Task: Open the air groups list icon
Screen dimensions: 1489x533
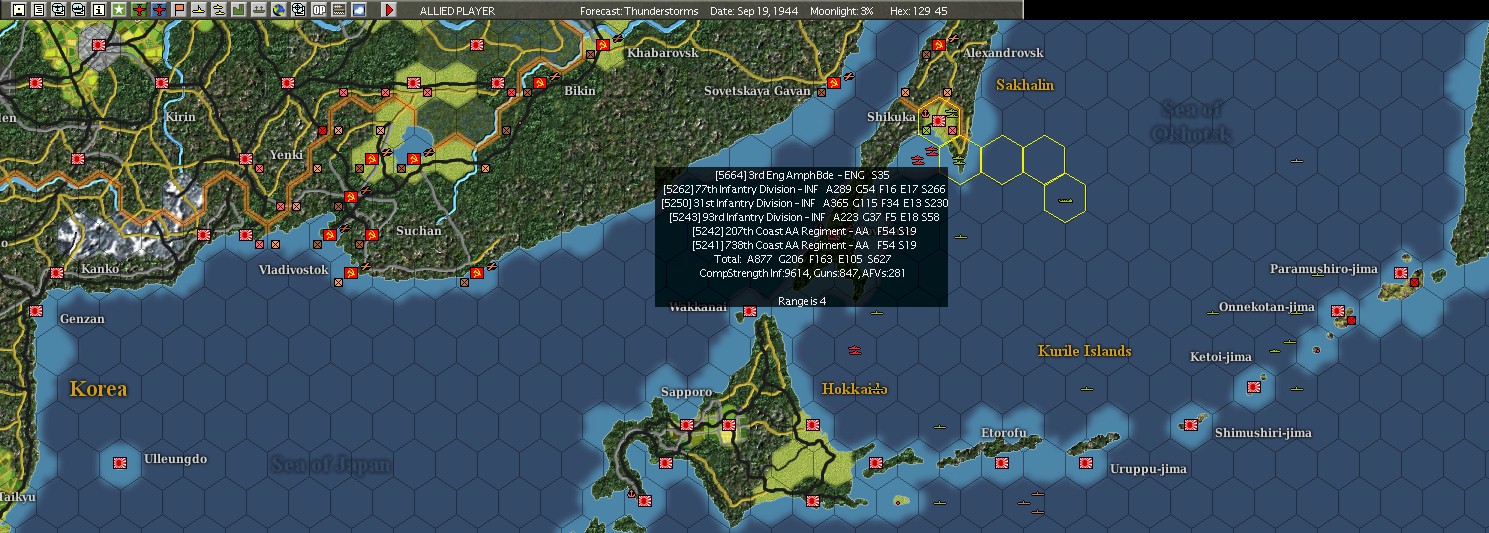Action: [59, 10]
